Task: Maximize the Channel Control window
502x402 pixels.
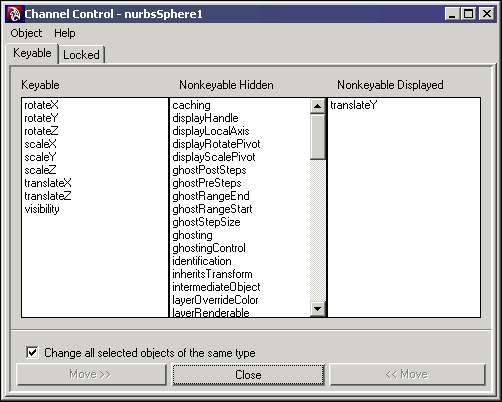Action: point(469,14)
